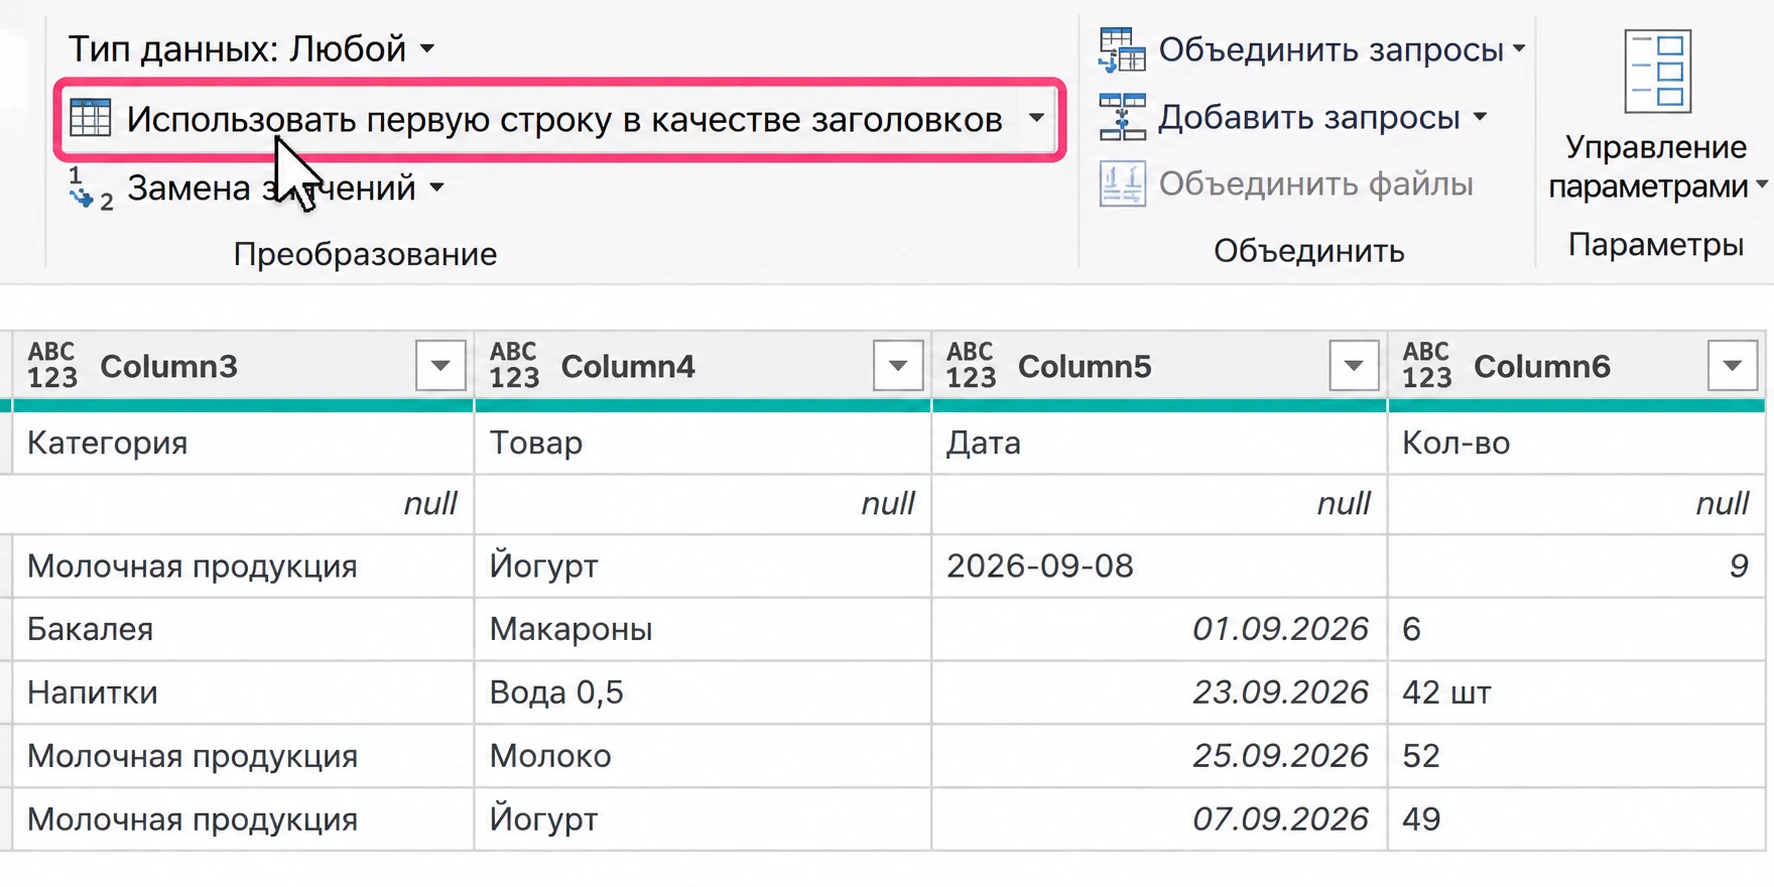Select the '25.09.2026' date cell
Image resolution: width=1774 pixels, height=887 pixels.
(x=1160, y=756)
